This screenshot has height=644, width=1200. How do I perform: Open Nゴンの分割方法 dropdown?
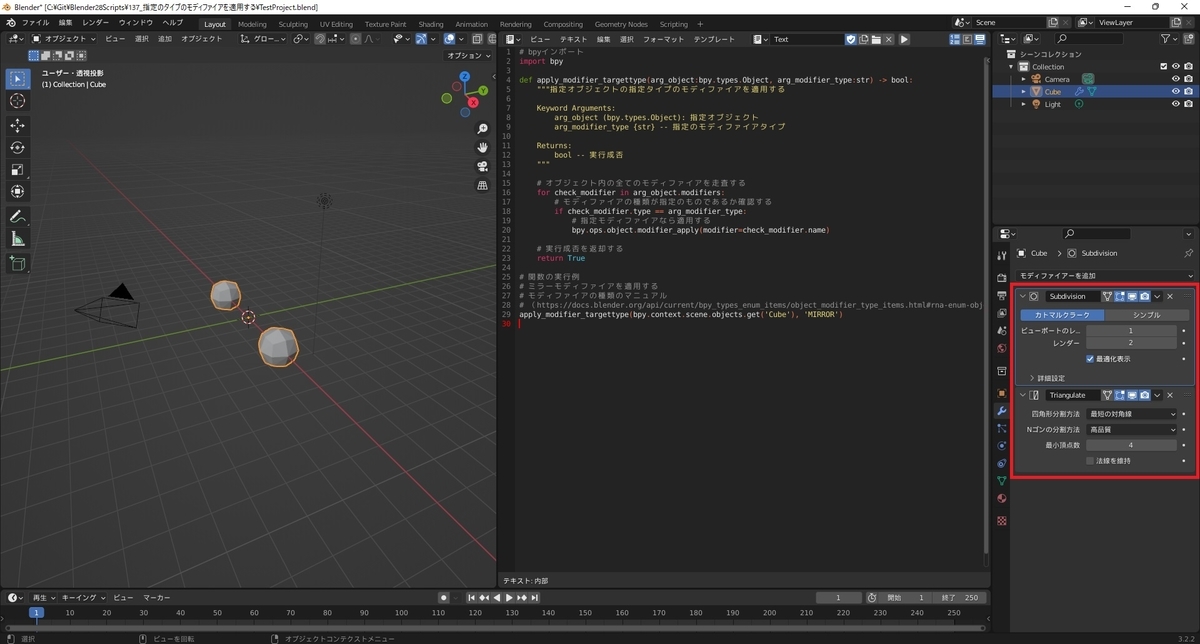point(1132,429)
